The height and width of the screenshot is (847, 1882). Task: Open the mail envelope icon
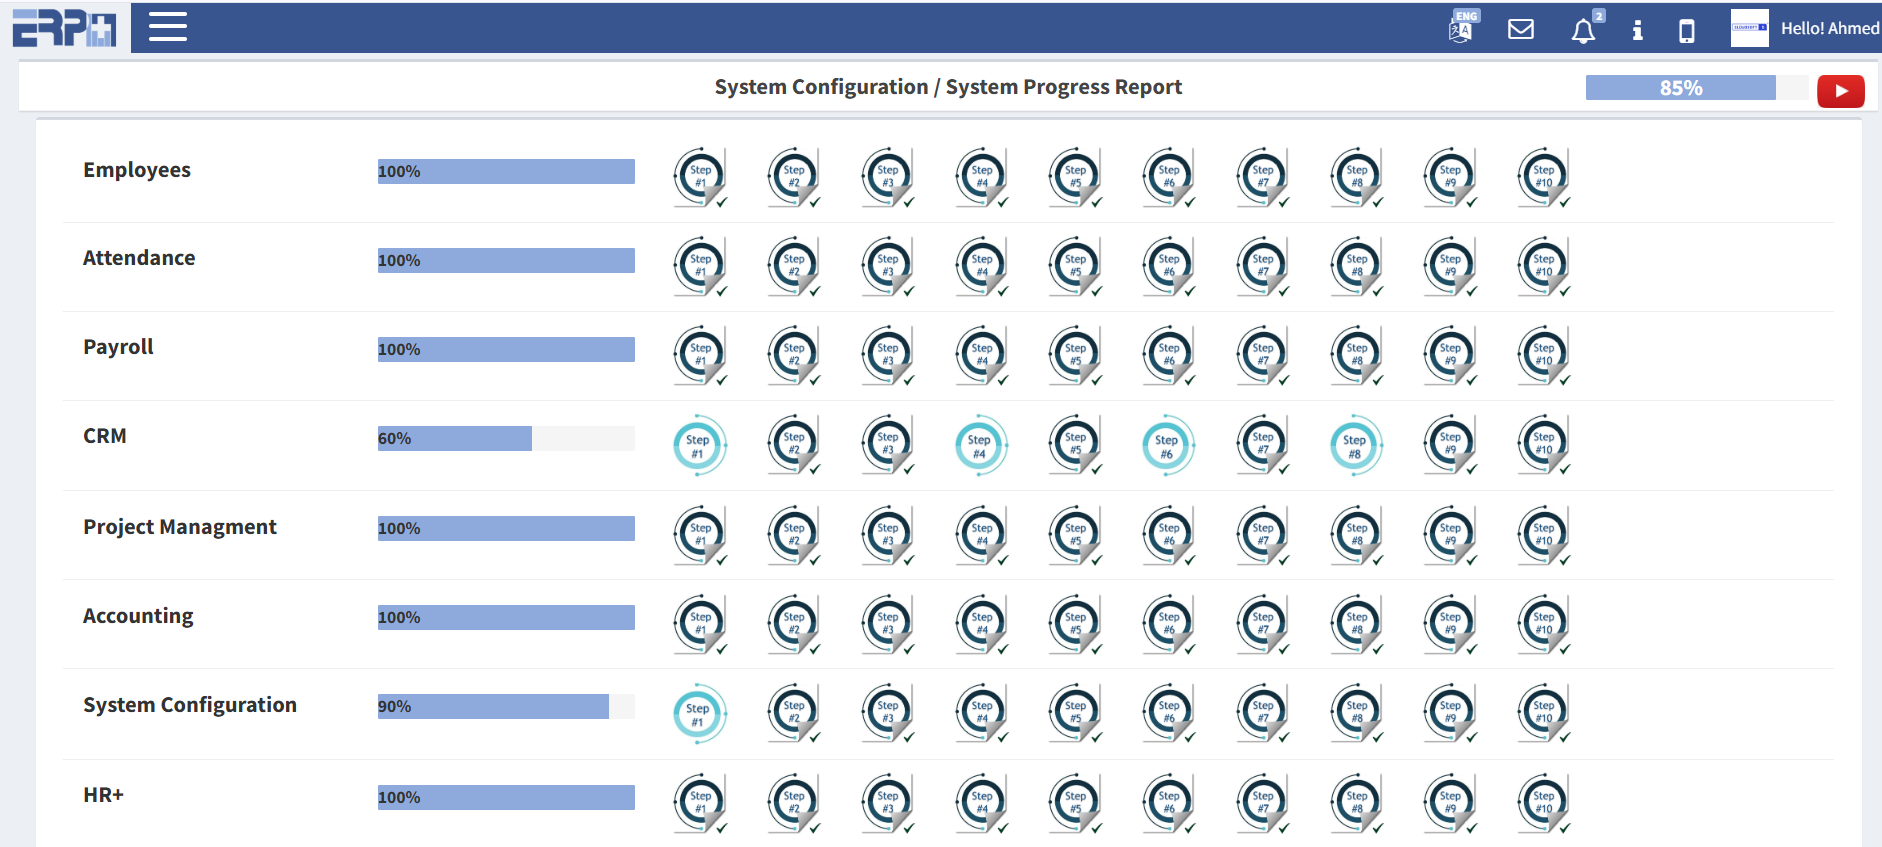pyautogui.click(x=1520, y=29)
